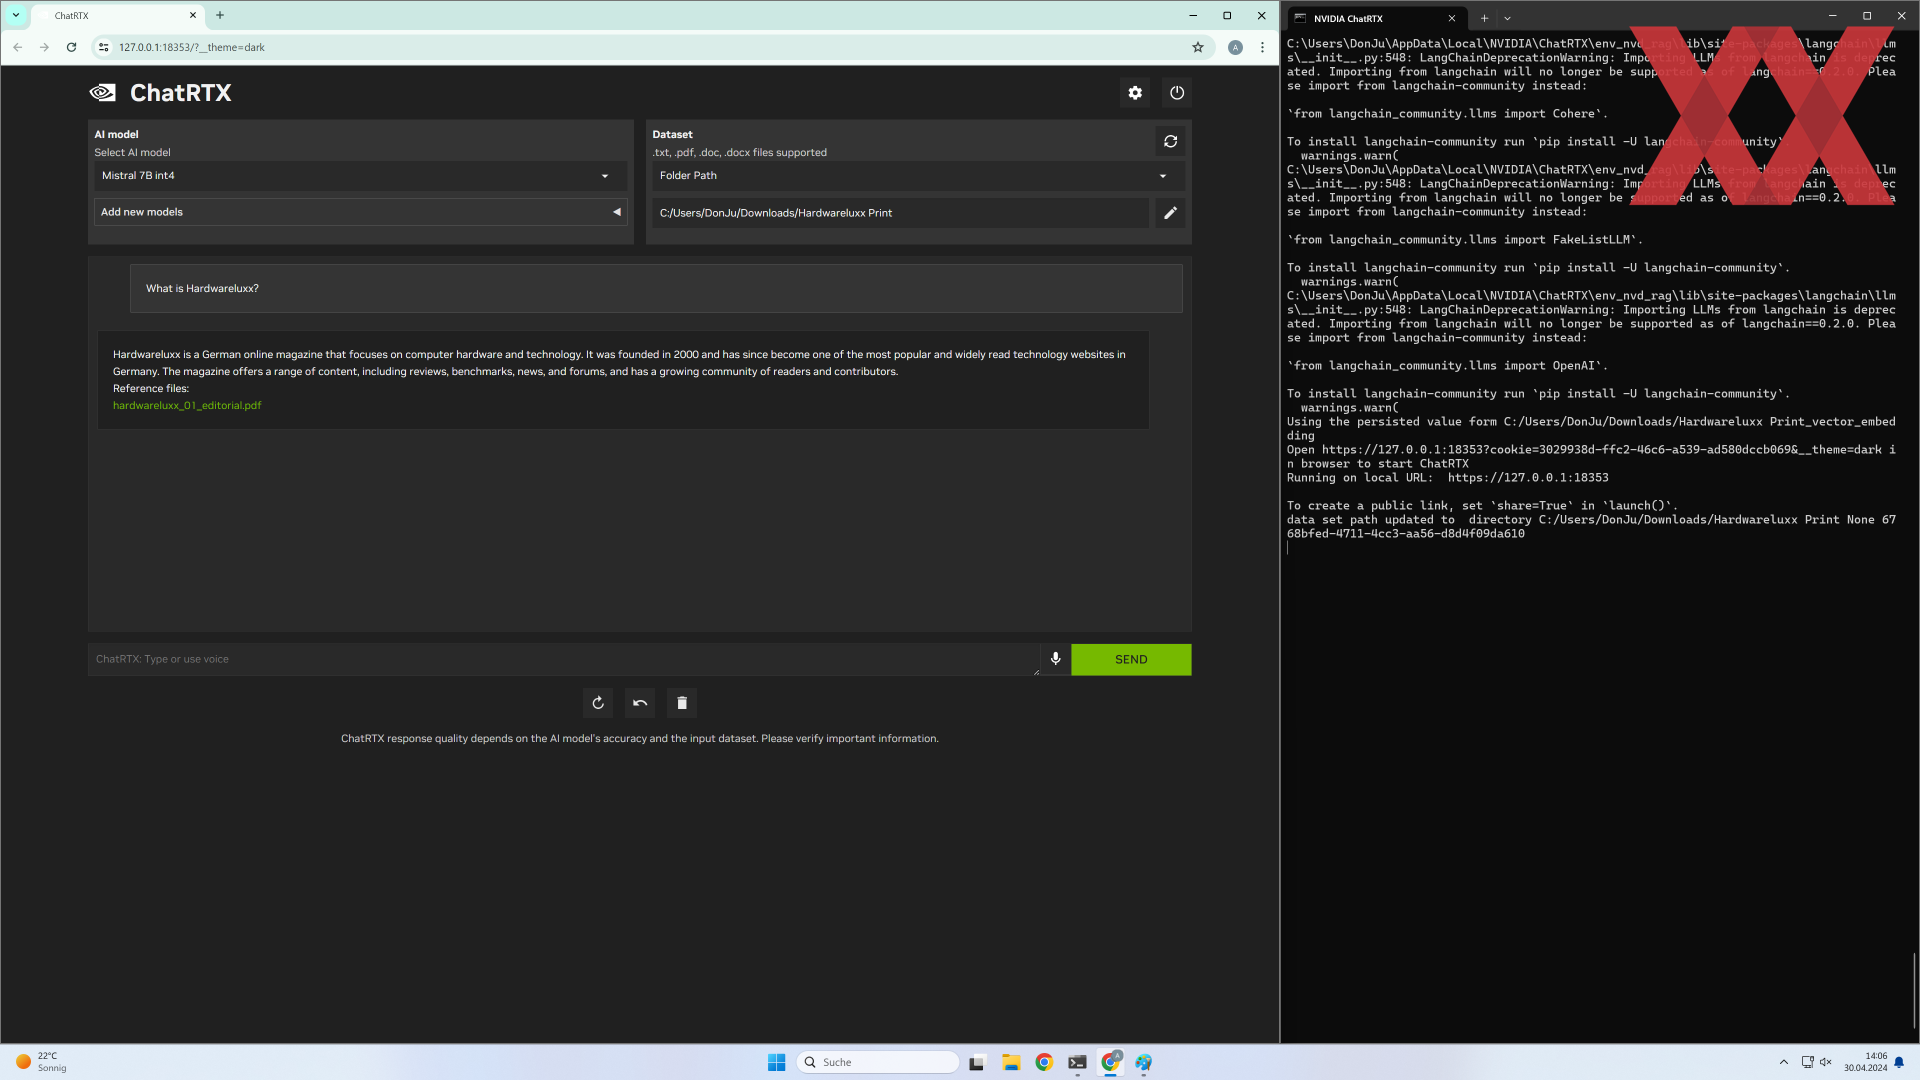Click the NVIDIA logo in header
Viewport: 1920px width, 1080px height.
tap(102, 93)
